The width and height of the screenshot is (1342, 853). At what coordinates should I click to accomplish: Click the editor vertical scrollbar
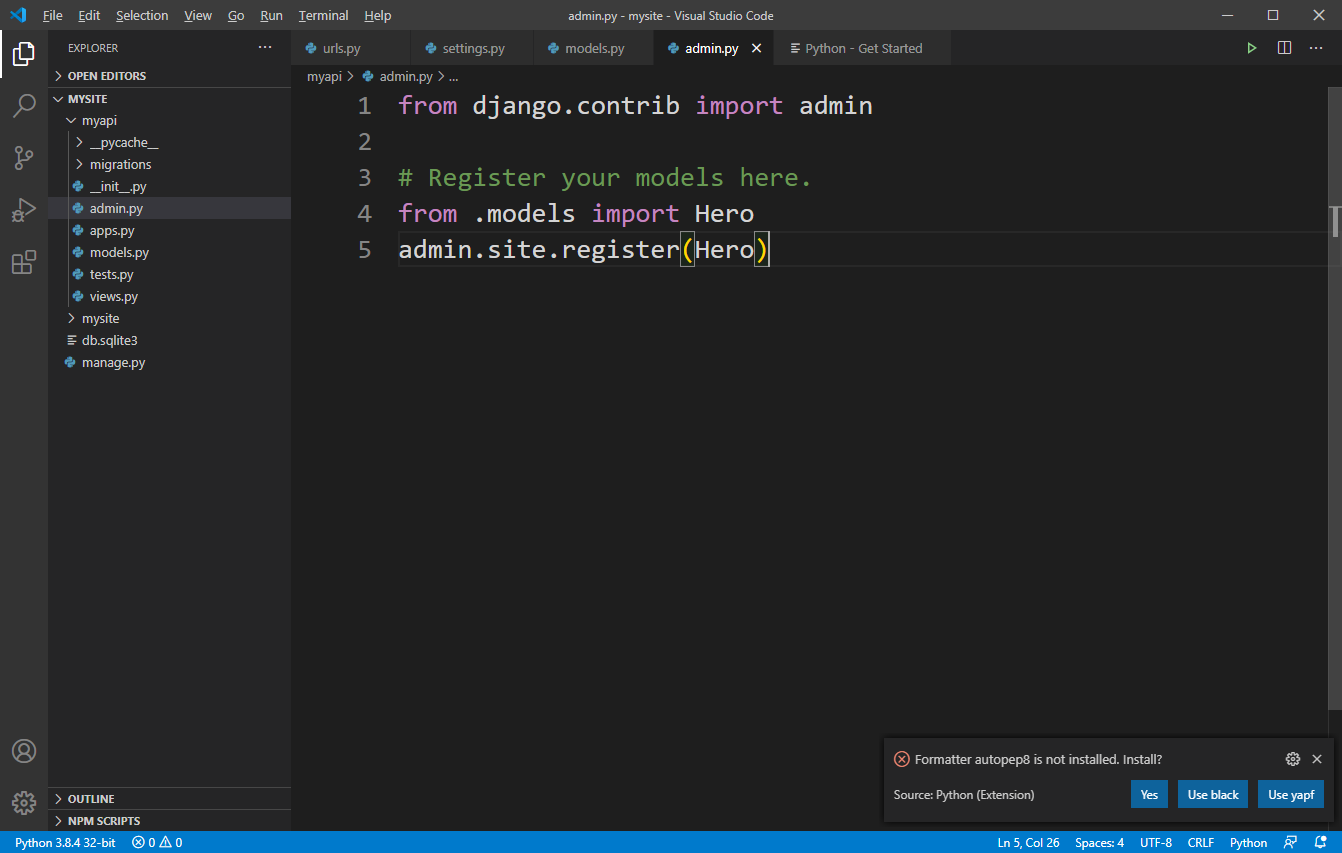coord(1335,400)
